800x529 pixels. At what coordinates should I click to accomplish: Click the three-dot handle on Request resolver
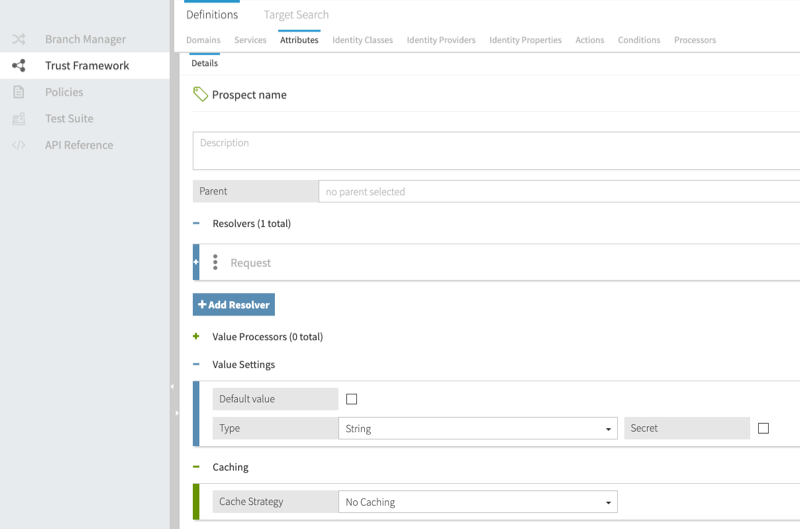(215, 263)
